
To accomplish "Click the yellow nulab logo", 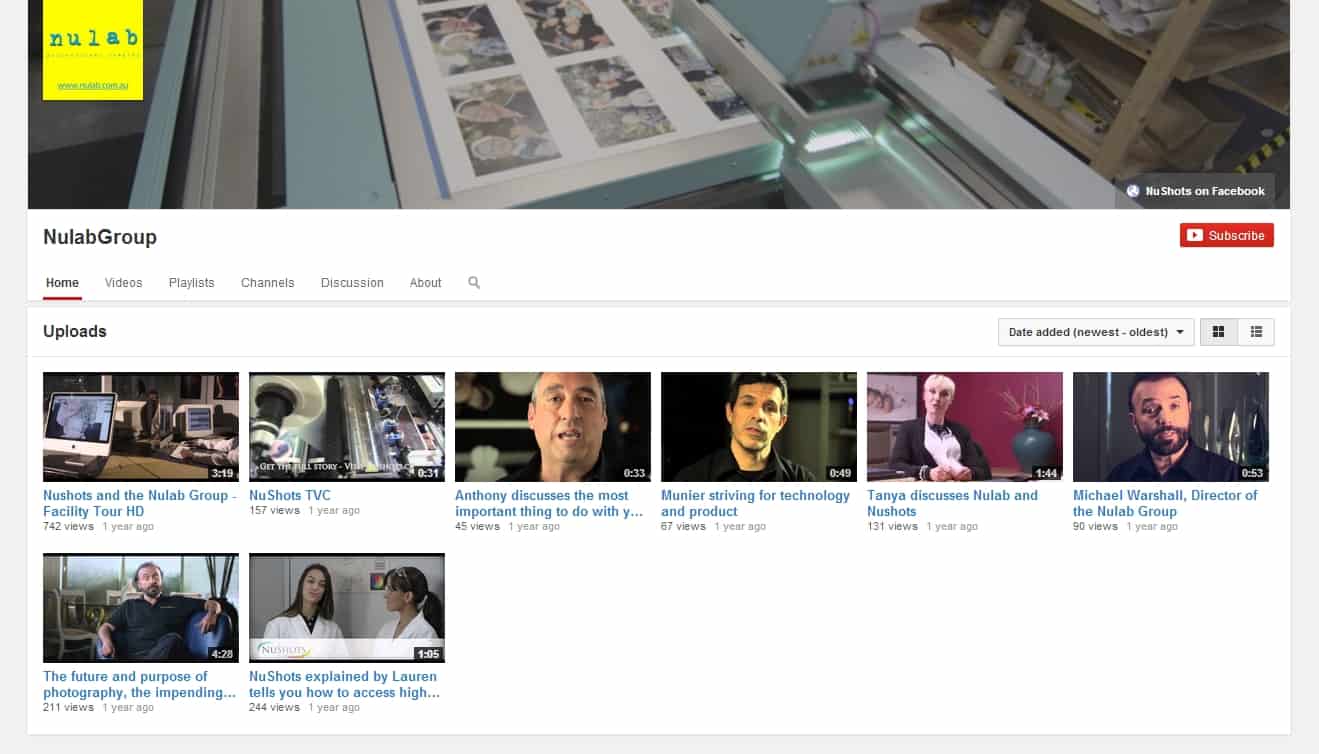I will (x=93, y=50).
